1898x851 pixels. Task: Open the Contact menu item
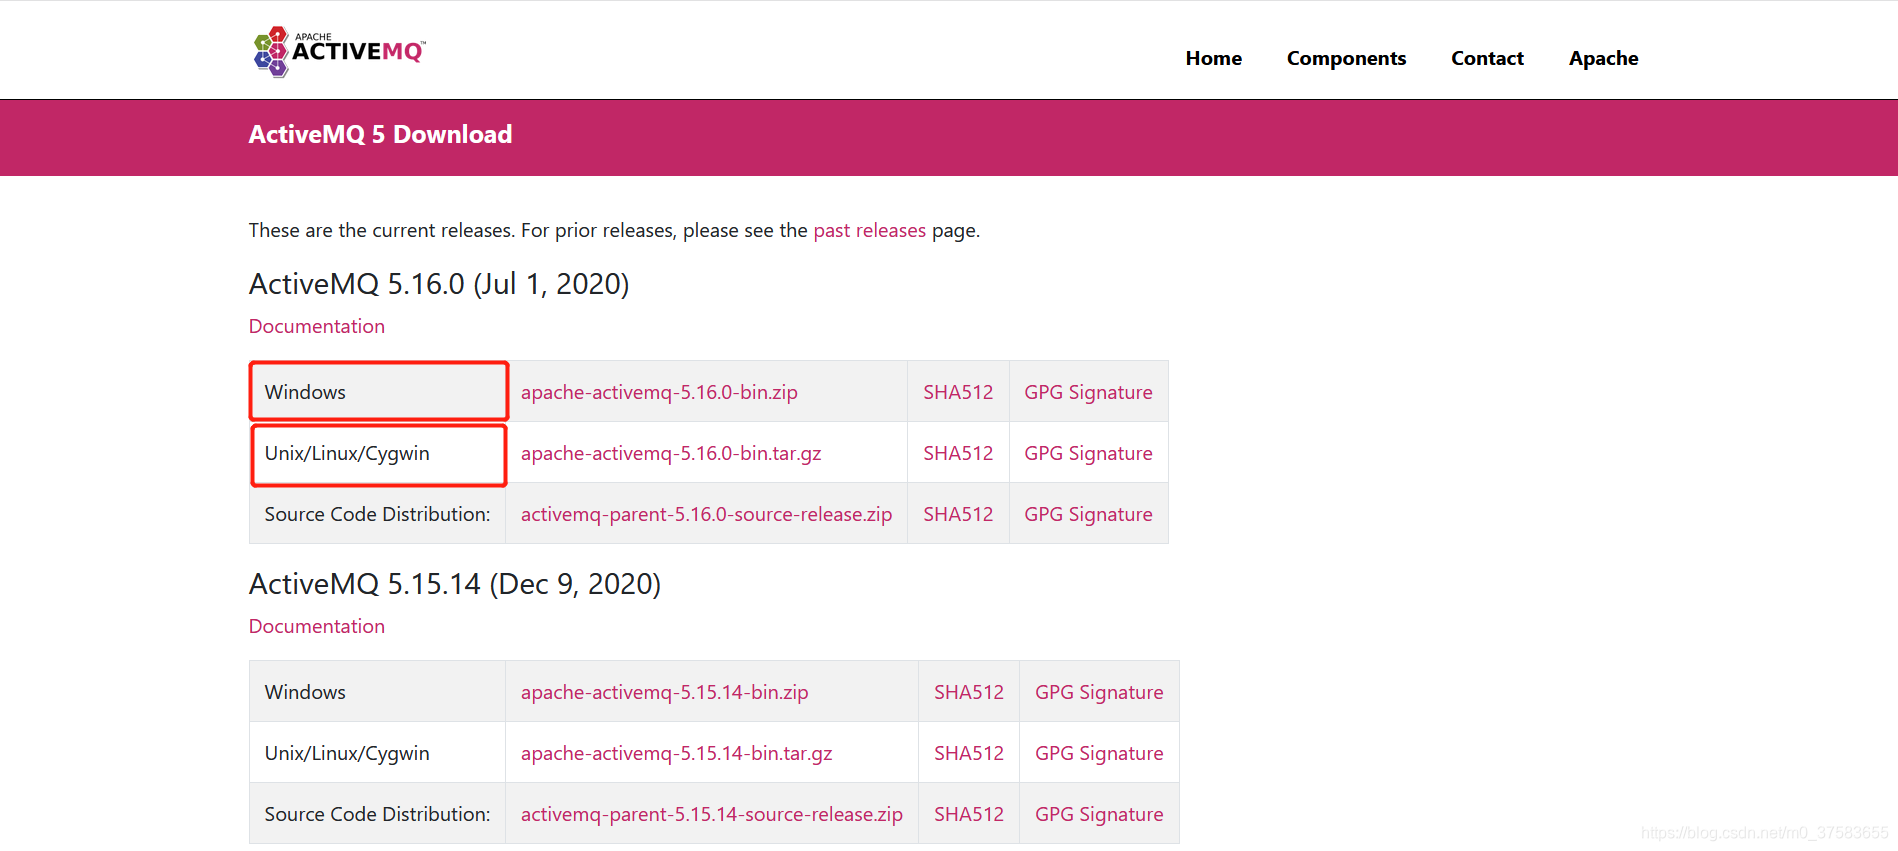coord(1487,58)
